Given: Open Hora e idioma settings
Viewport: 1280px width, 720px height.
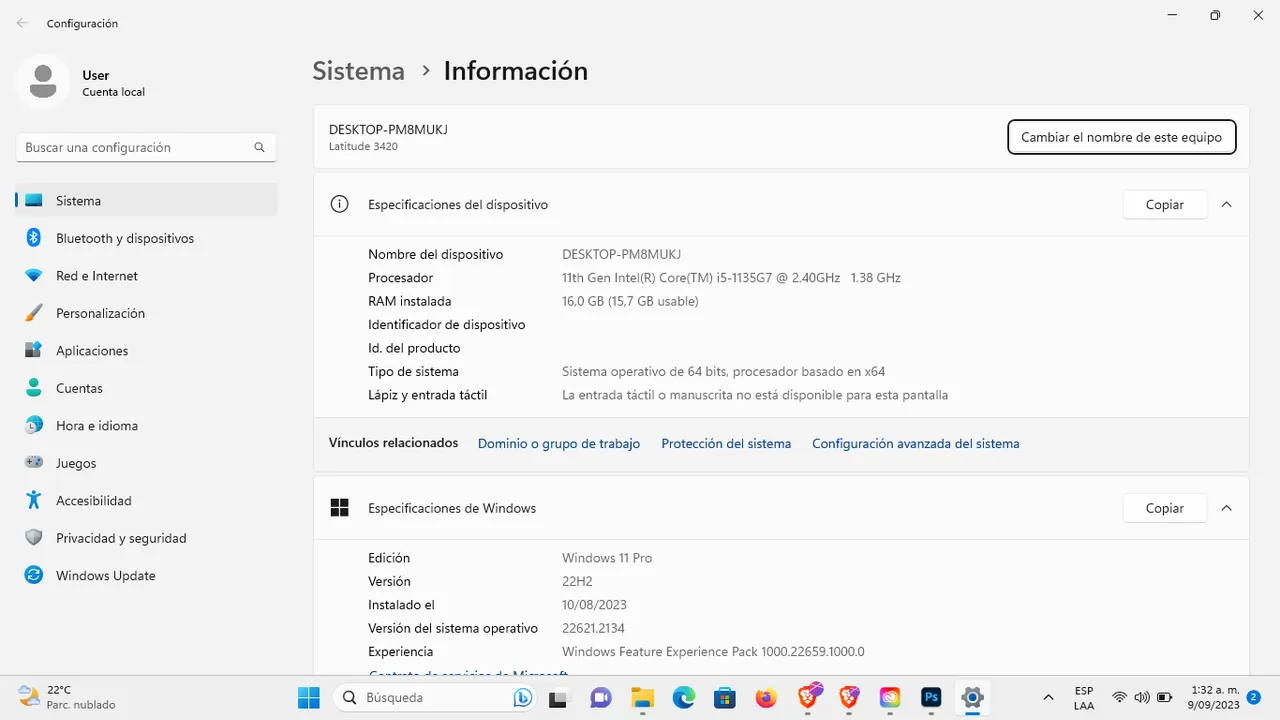Looking at the screenshot, I should coord(146,426).
